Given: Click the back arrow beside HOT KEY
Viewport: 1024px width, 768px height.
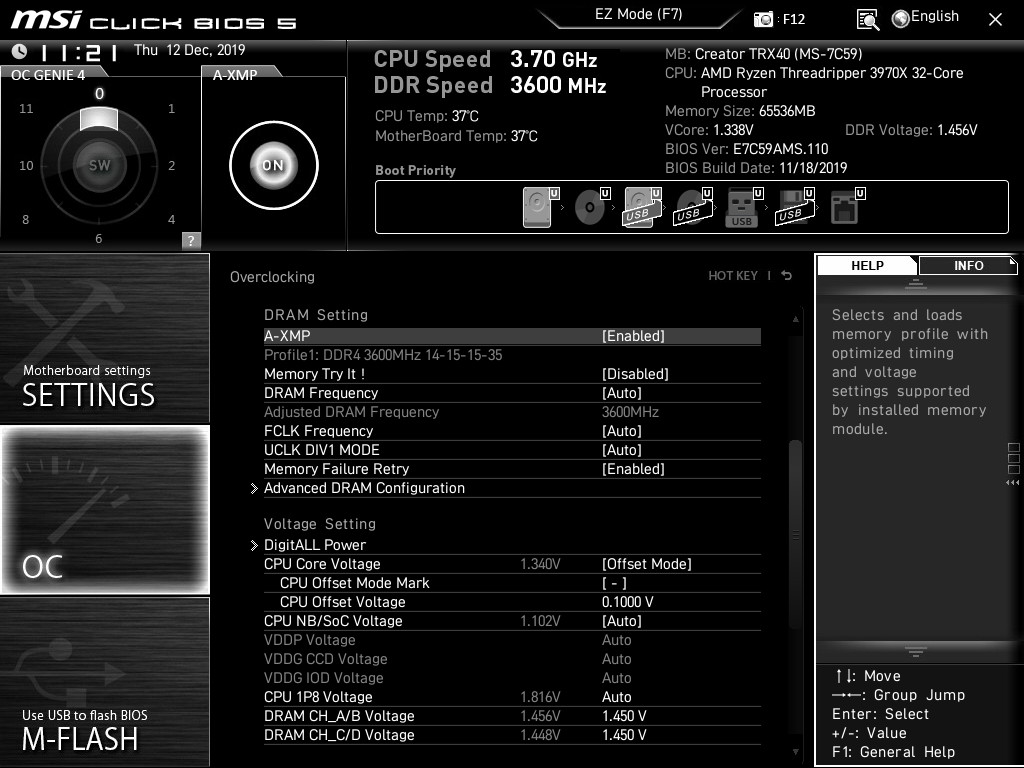Looking at the screenshot, I should click(787, 276).
